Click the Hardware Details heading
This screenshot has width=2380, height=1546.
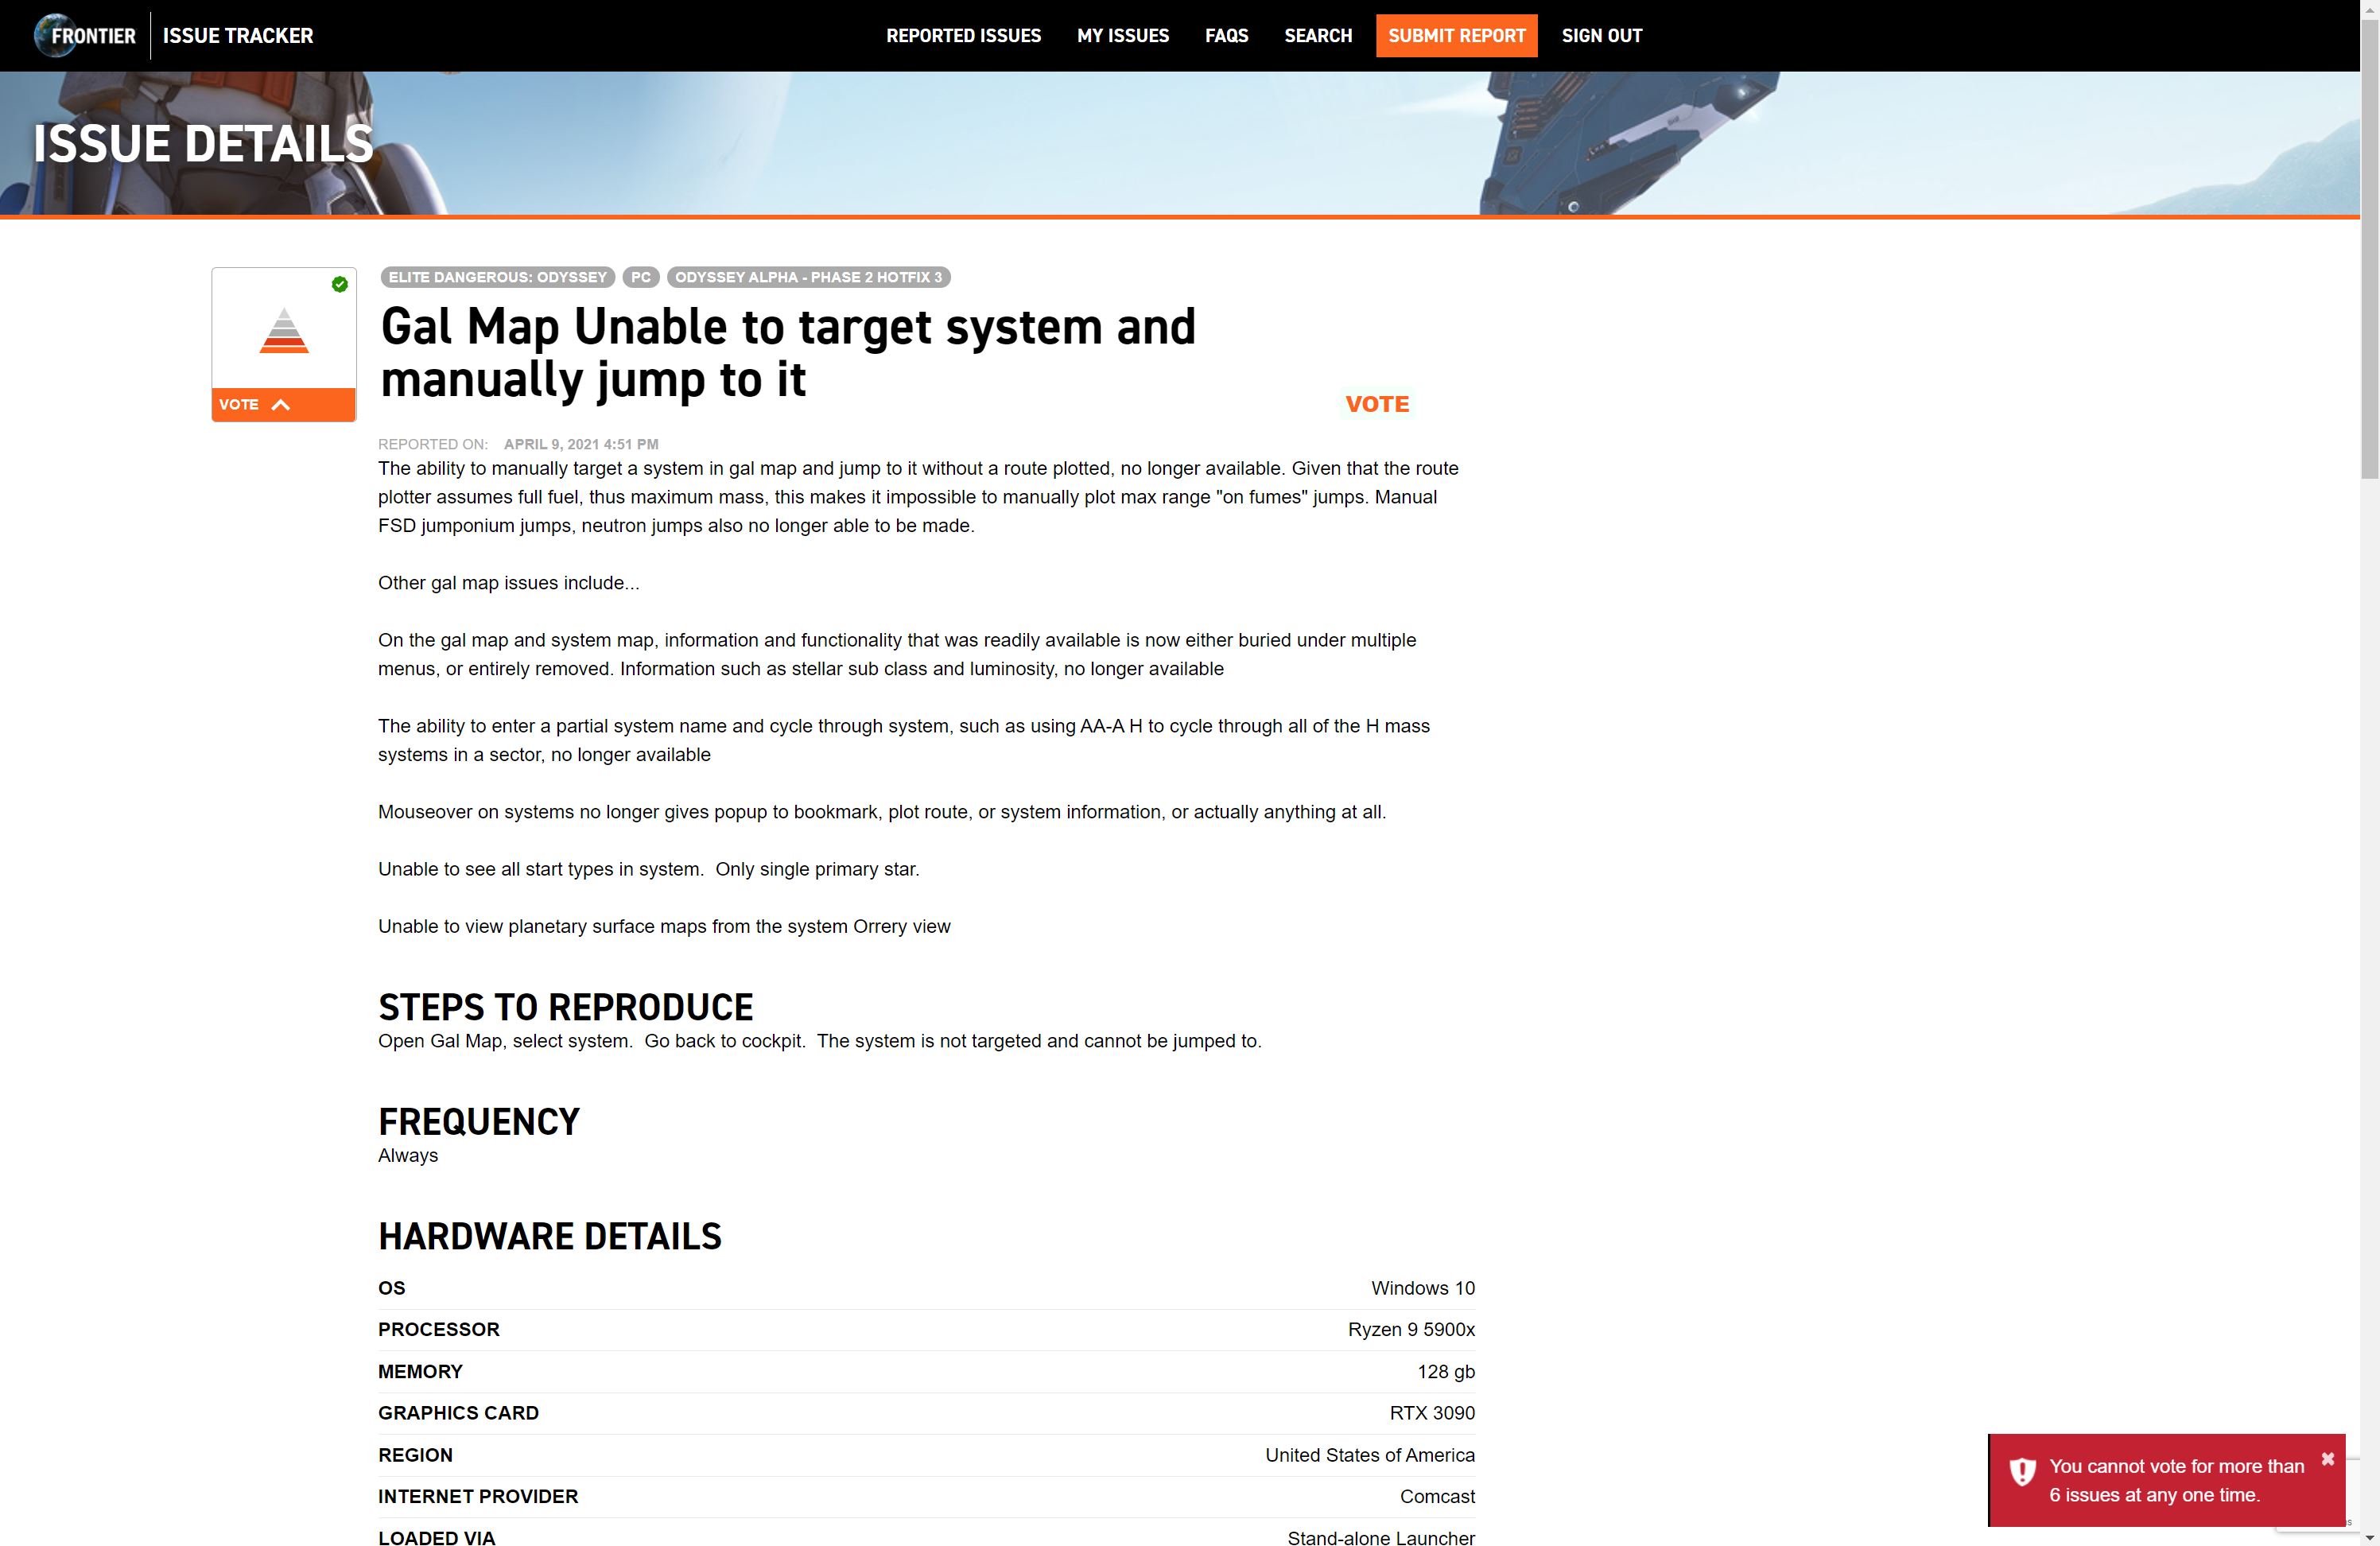(549, 1237)
